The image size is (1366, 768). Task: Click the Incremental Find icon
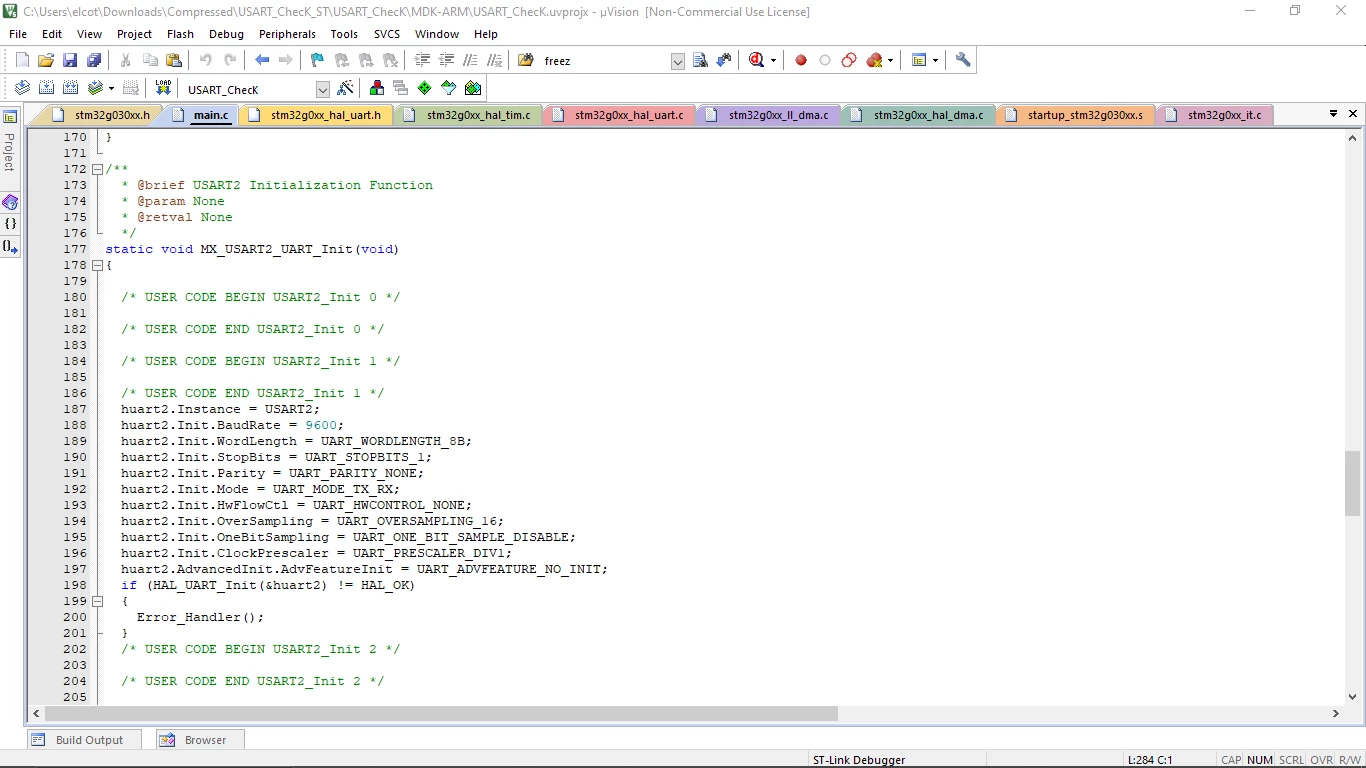point(724,60)
